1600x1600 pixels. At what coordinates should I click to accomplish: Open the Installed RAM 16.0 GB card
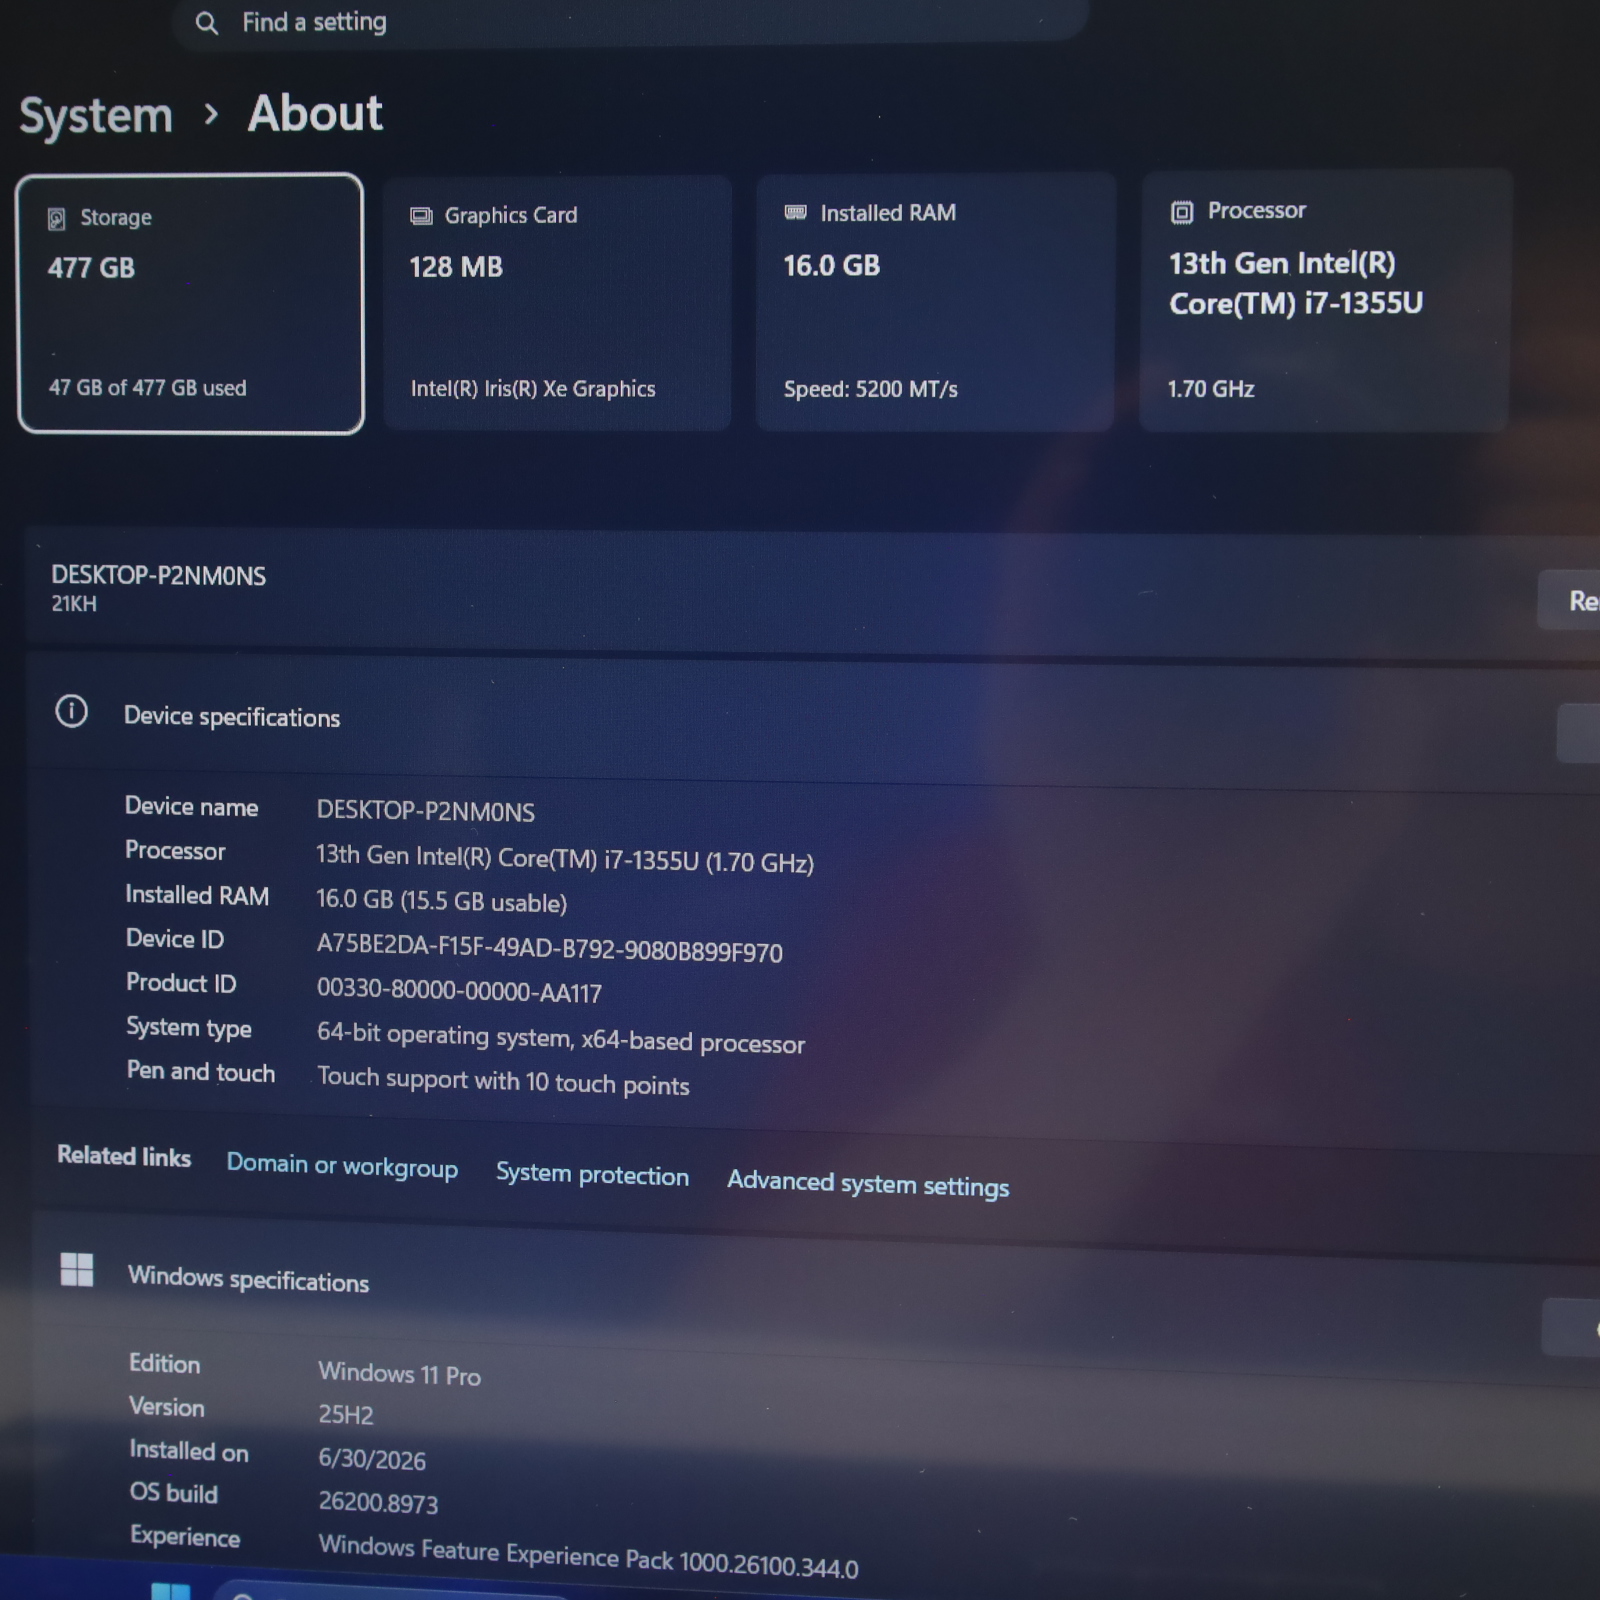[935, 302]
